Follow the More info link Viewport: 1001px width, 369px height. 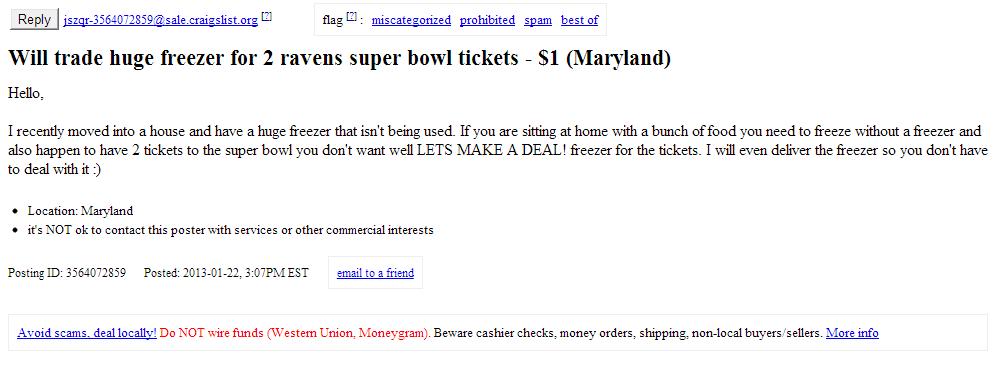[x=852, y=333]
